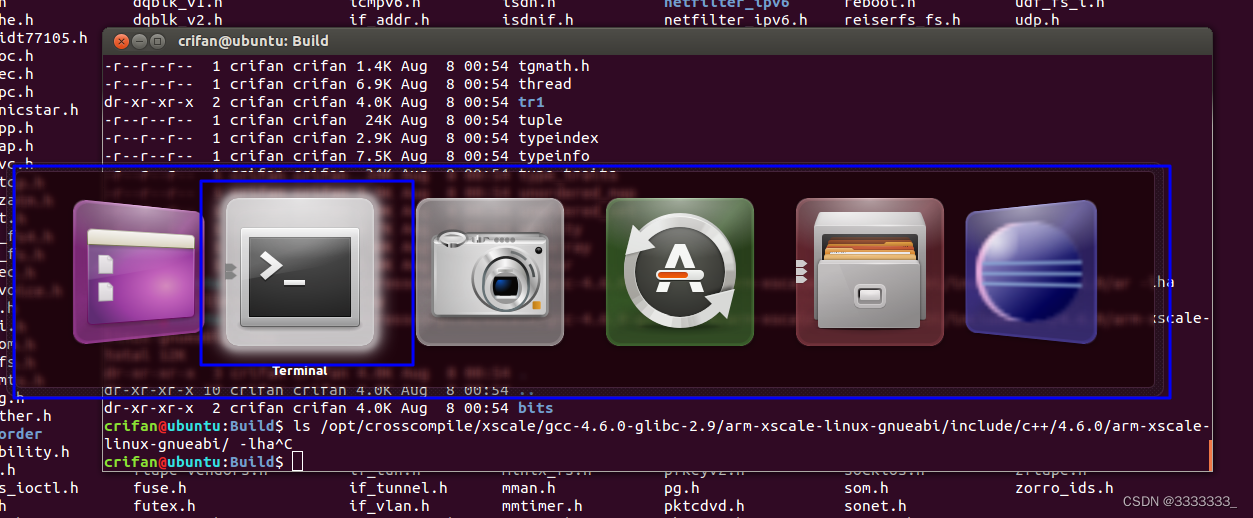The height and width of the screenshot is (518, 1253).
Task: Place cursor at the last terminal prompt
Action: coord(297,462)
